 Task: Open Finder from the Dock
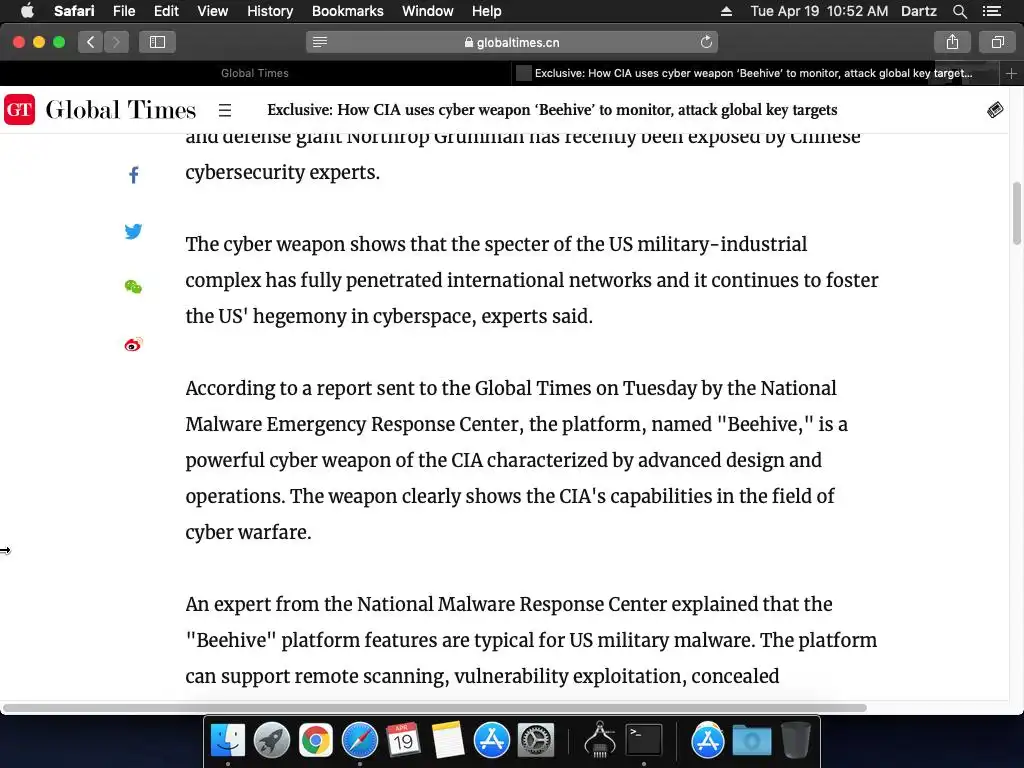[228, 741]
